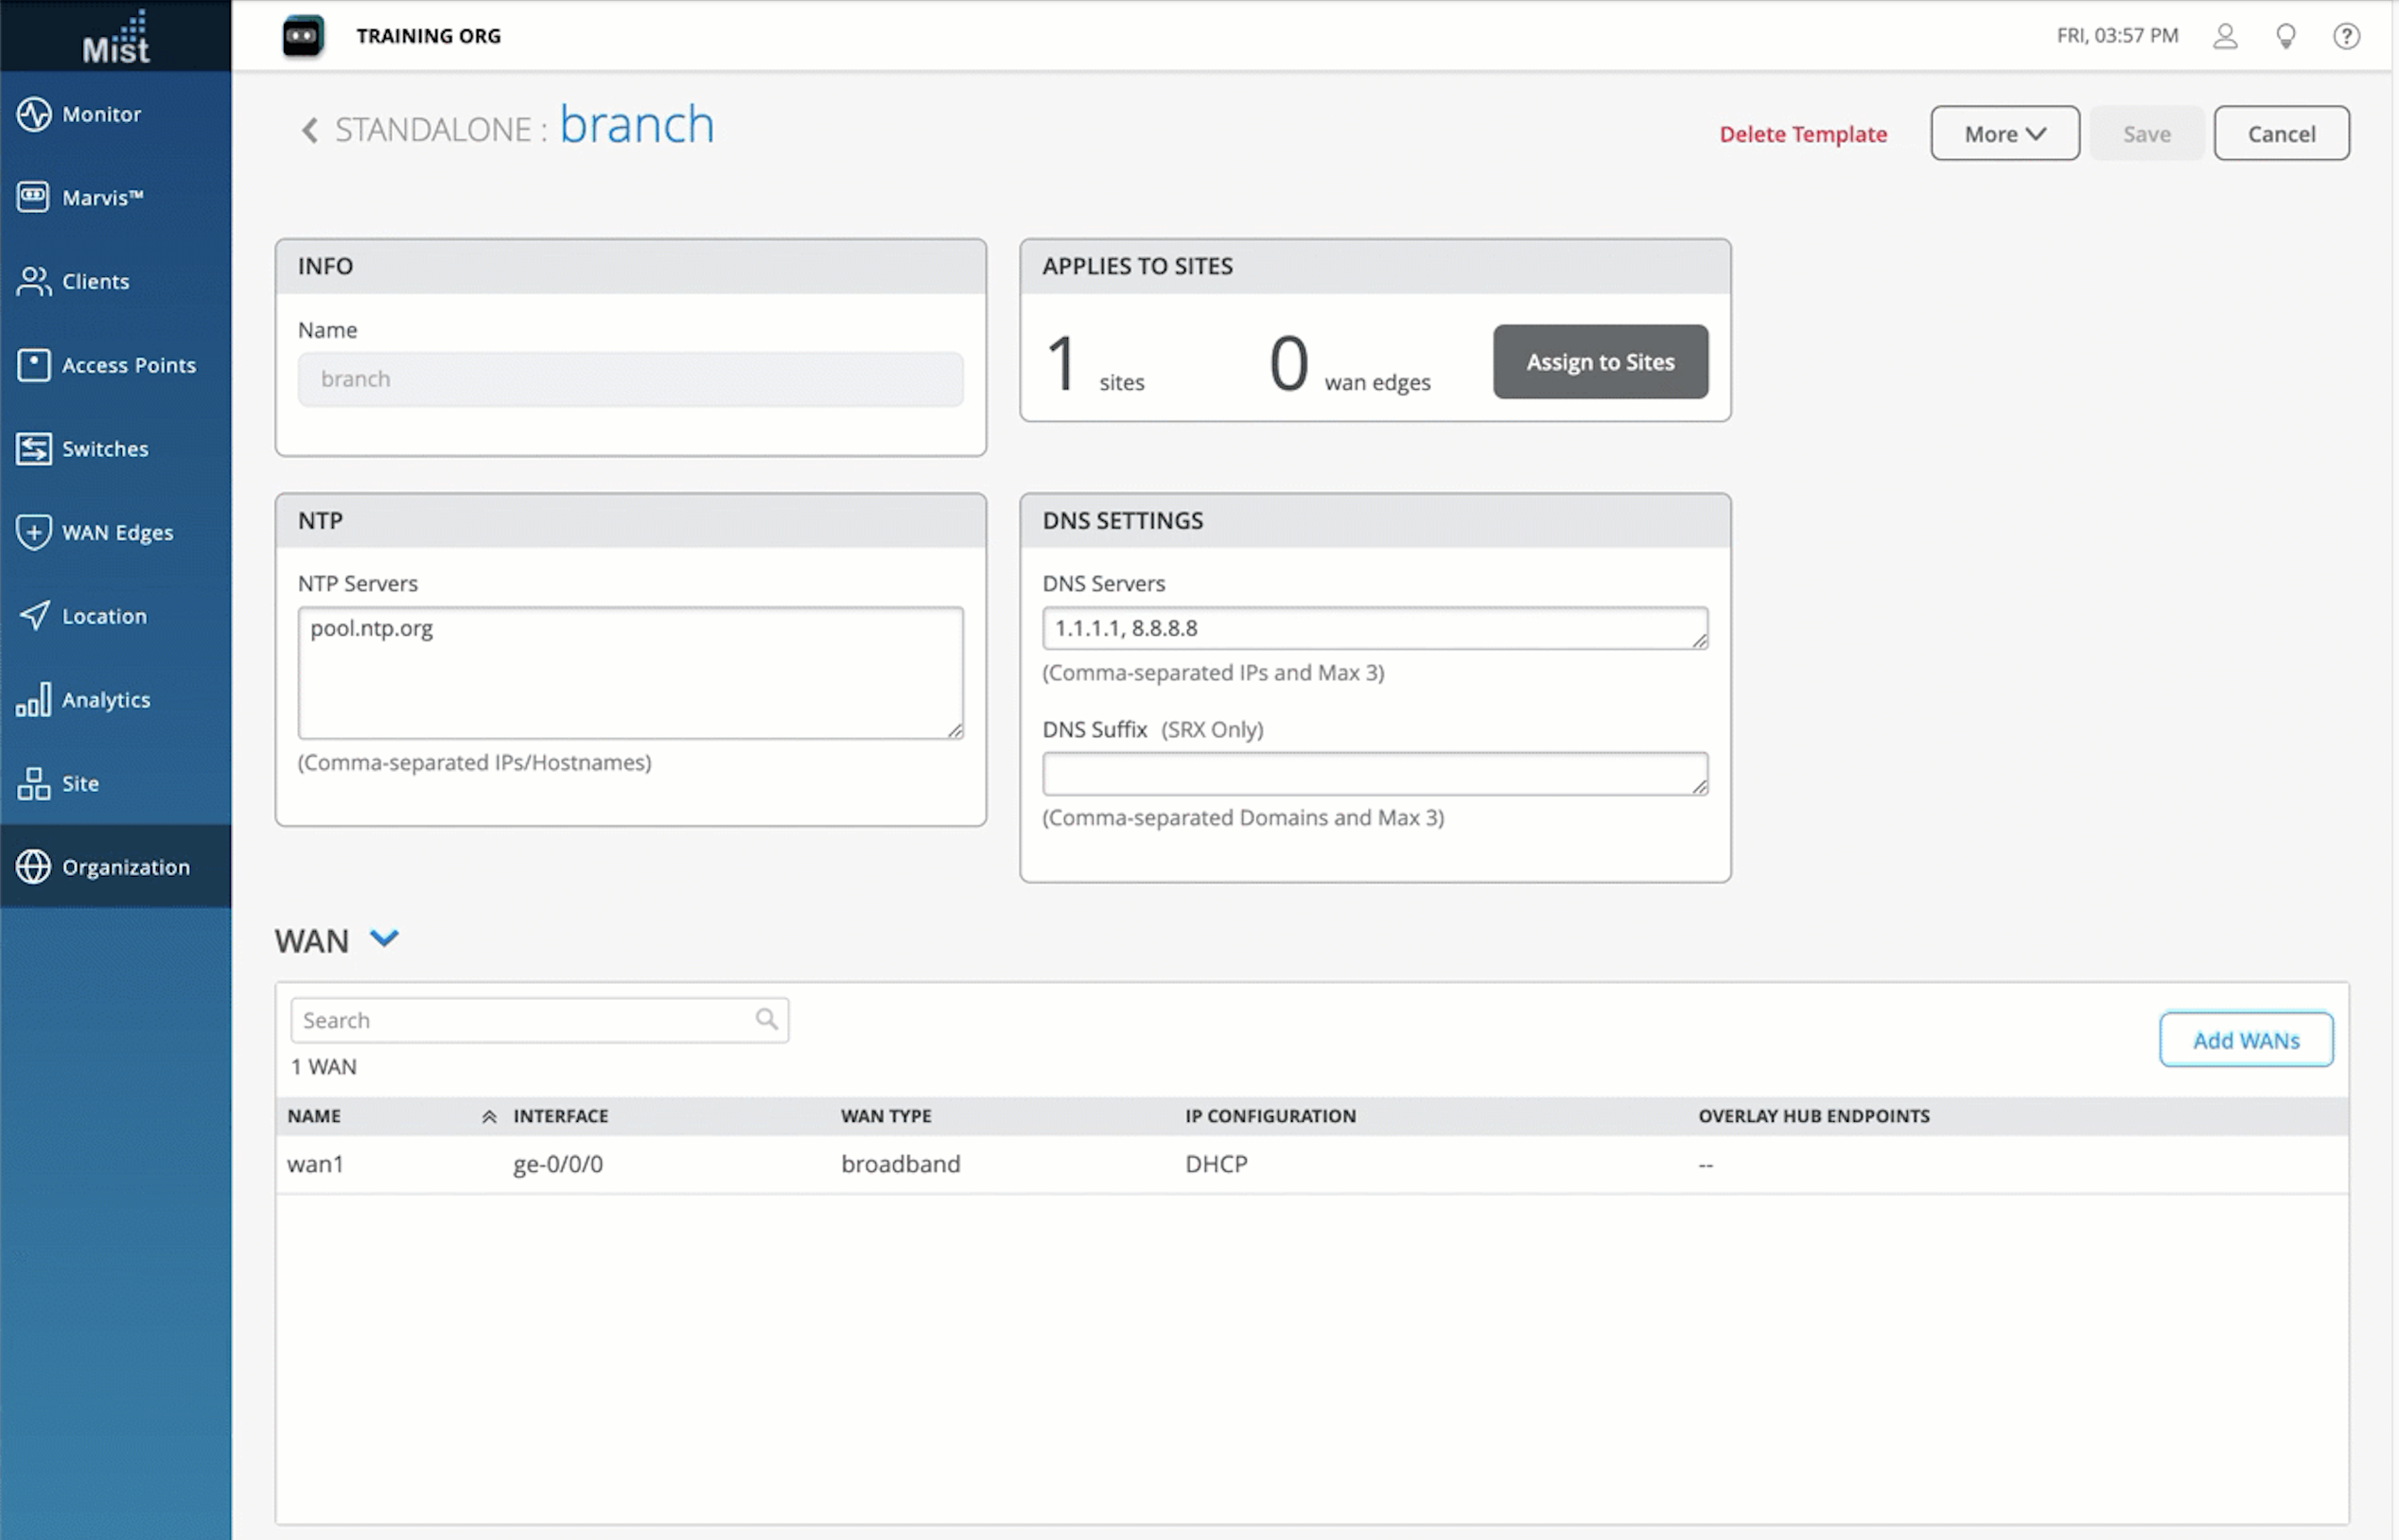Click the WAN Edges shield icon
2399x1540 pixels.
tap(33, 532)
